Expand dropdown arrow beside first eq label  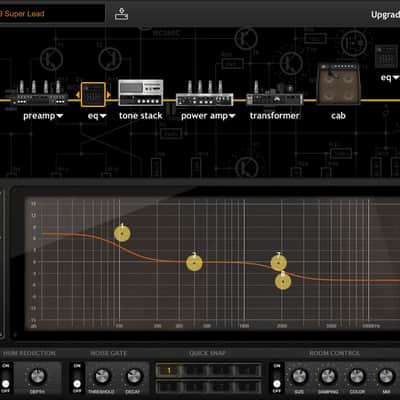[x=103, y=116]
